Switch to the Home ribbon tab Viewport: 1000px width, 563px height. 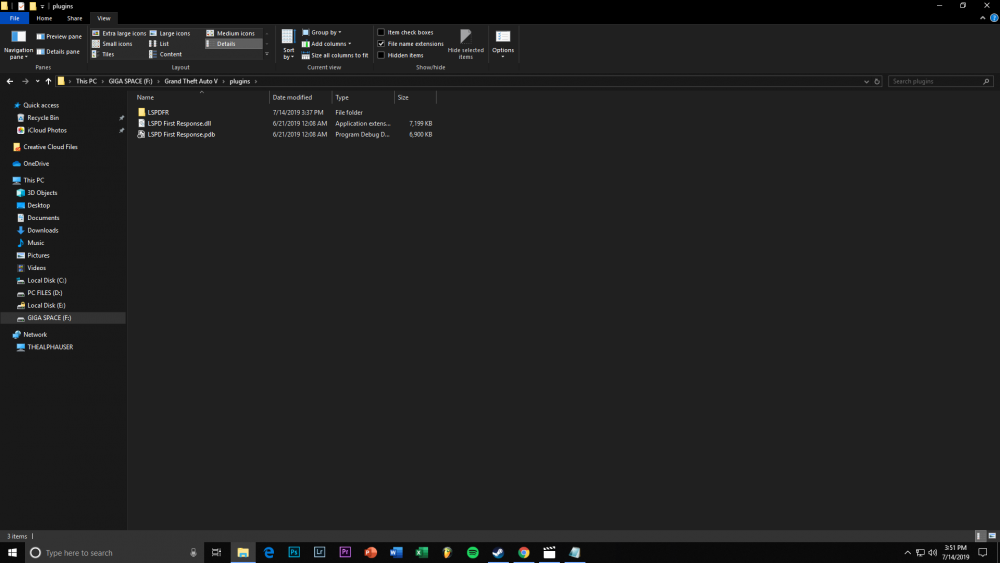(x=44, y=18)
